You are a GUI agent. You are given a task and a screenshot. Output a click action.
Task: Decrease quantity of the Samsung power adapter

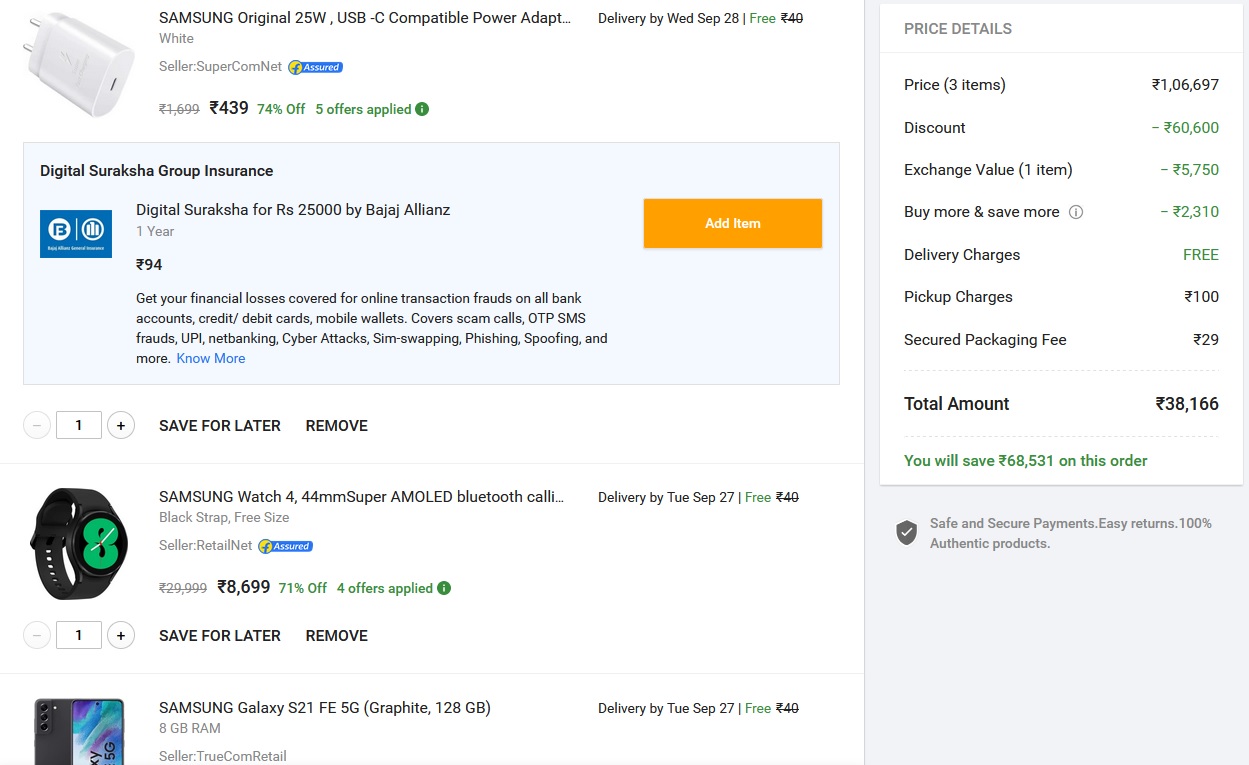click(x=37, y=426)
